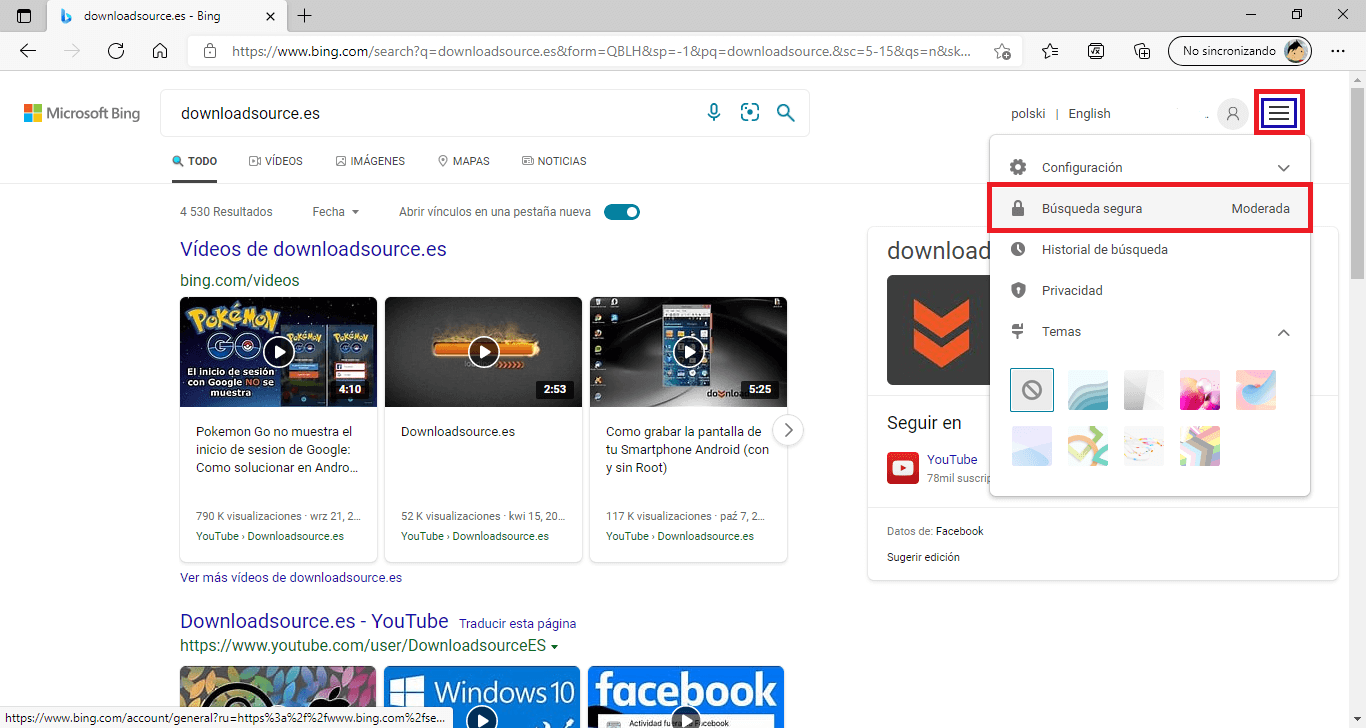Select the TODO results tab
Image resolution: width=1366 pixels, height=728 pixels.
194,161
